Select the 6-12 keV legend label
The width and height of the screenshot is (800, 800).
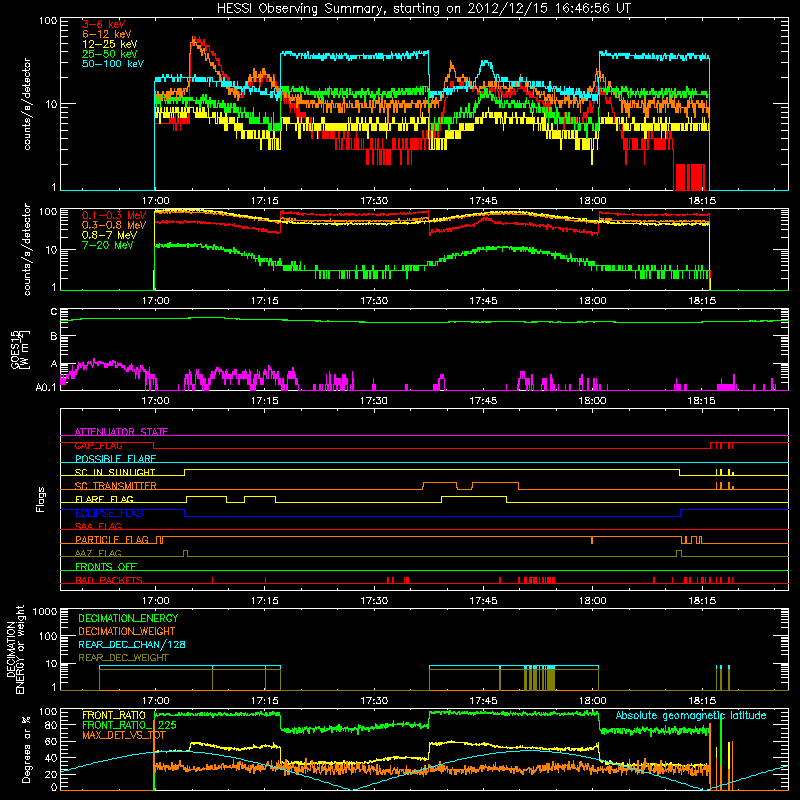click(x=107, y=34)
